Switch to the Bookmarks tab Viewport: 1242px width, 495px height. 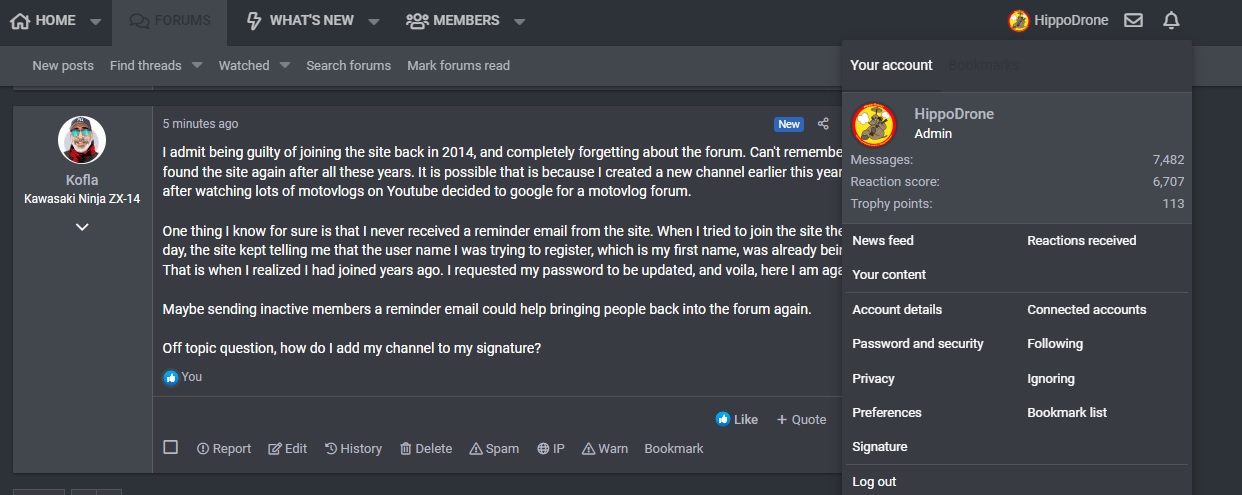point(984,65)
